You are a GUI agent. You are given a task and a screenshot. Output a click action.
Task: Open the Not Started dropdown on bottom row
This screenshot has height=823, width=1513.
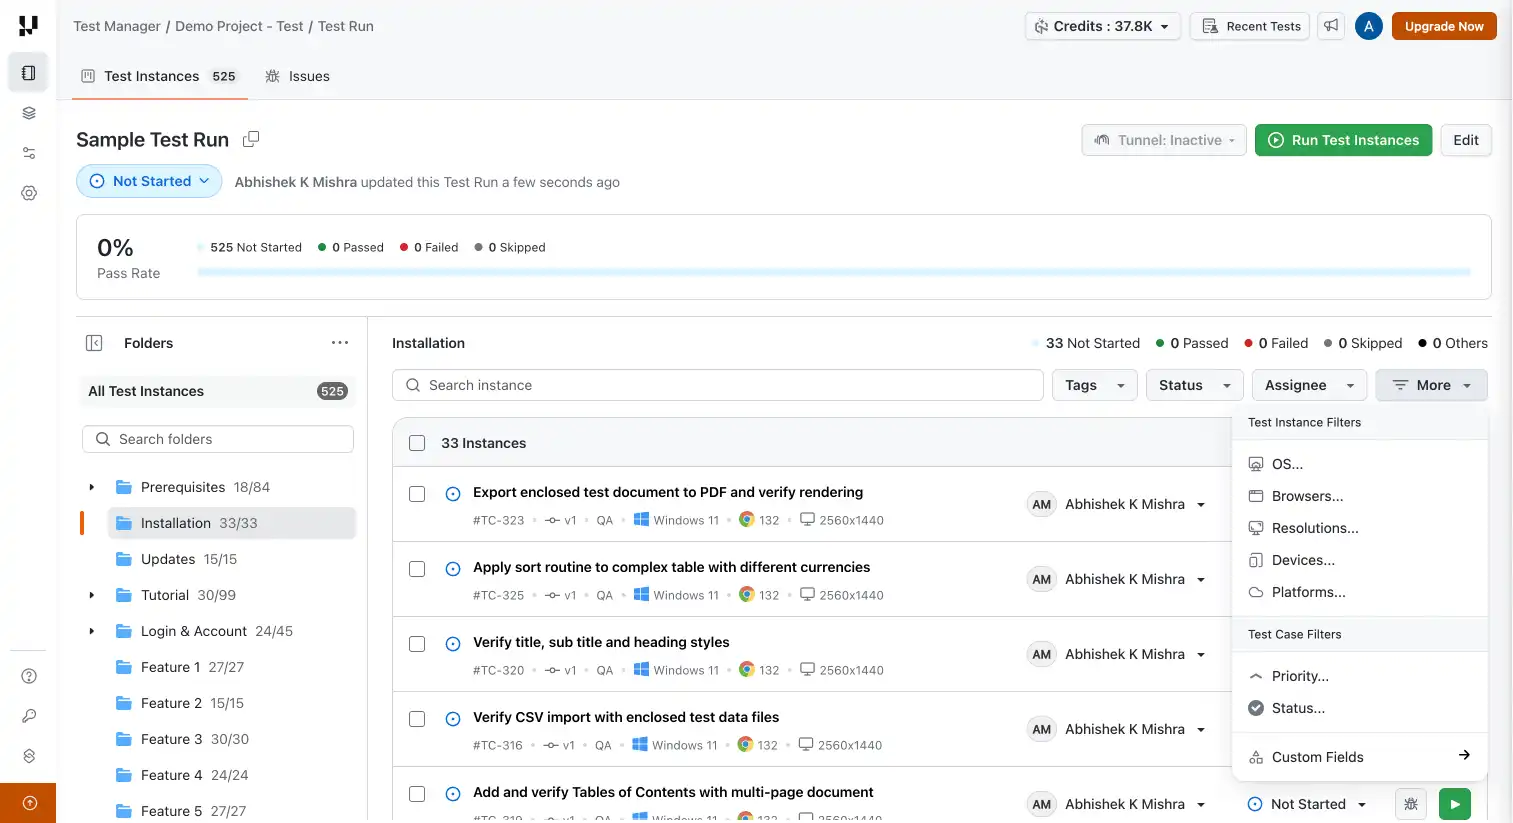pos(1307,804)
